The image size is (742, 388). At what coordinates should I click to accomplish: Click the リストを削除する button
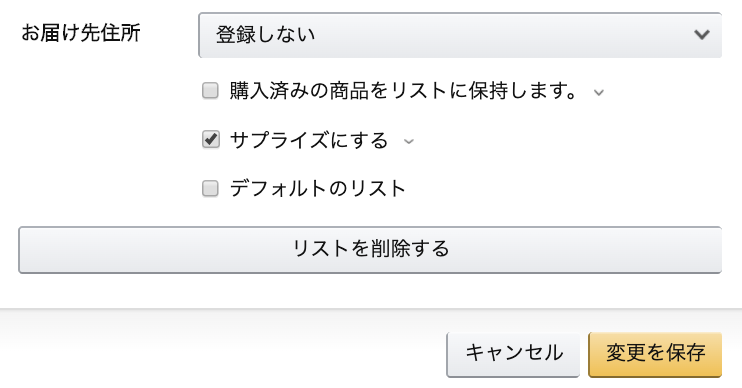370,250
